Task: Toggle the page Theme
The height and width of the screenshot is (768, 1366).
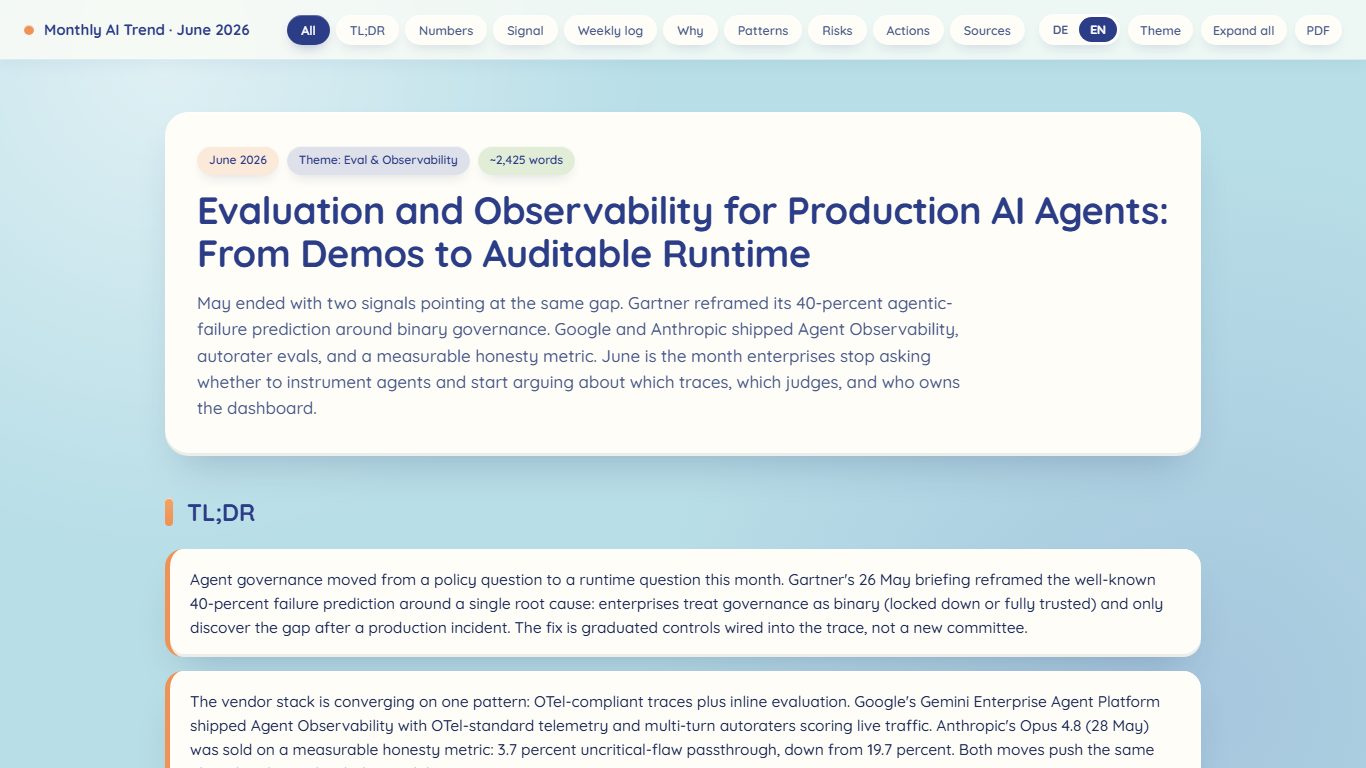Action: [1160, 30]
